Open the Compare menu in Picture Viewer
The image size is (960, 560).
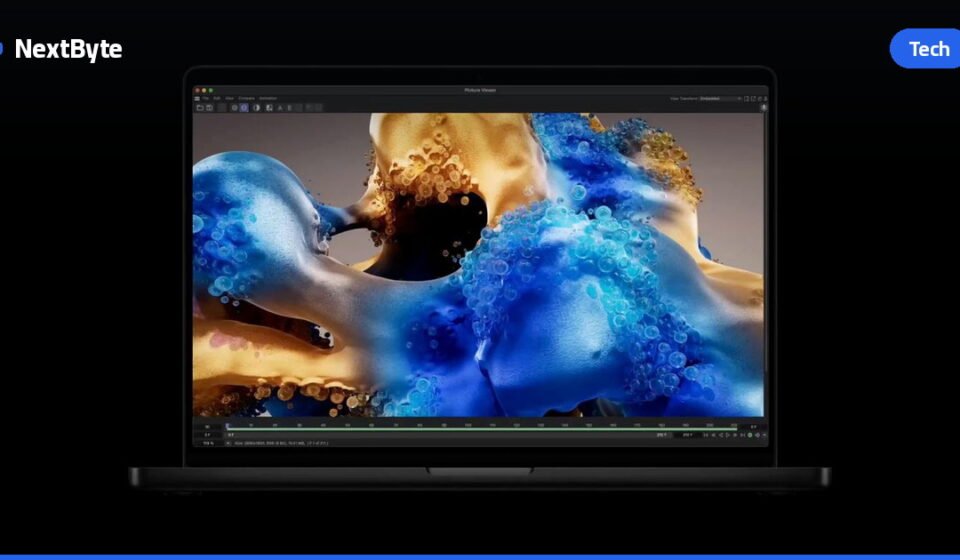point(246,98)
